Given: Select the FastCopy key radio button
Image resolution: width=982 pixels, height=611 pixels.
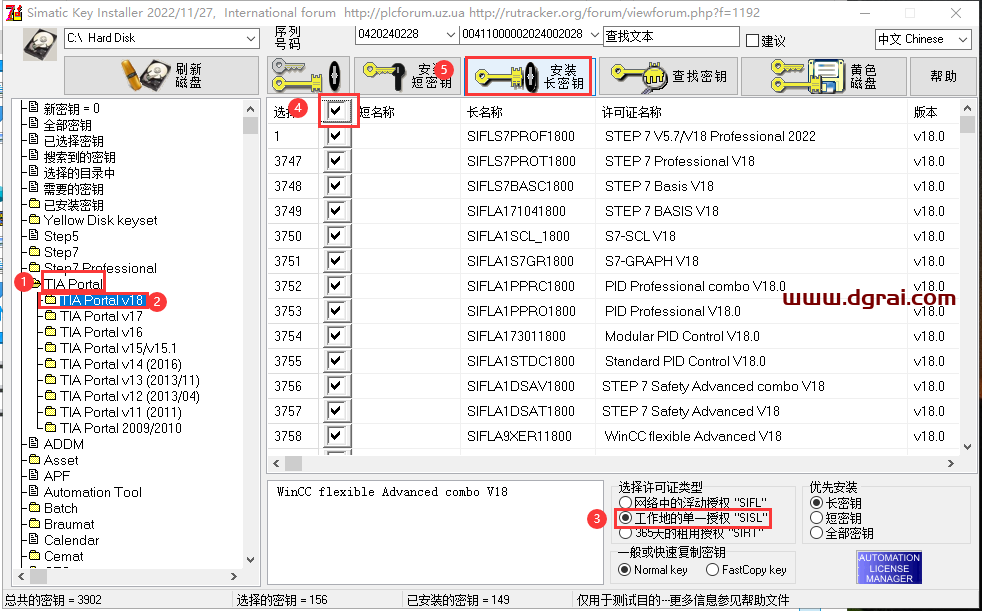Looking at the screenshot, I should (712, 570).
